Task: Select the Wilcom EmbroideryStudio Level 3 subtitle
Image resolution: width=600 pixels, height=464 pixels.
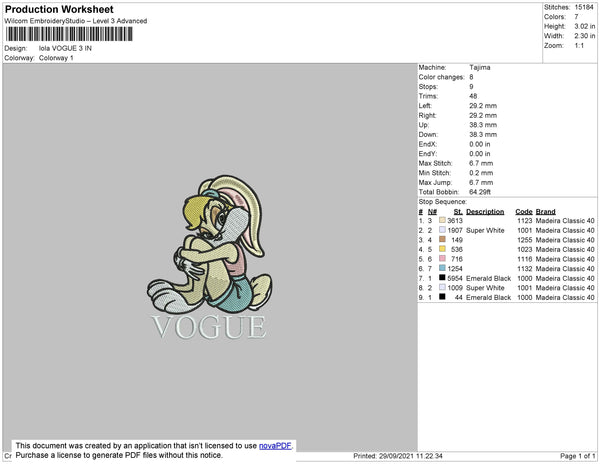Action: pyautogui.click(x=76, y=21)
